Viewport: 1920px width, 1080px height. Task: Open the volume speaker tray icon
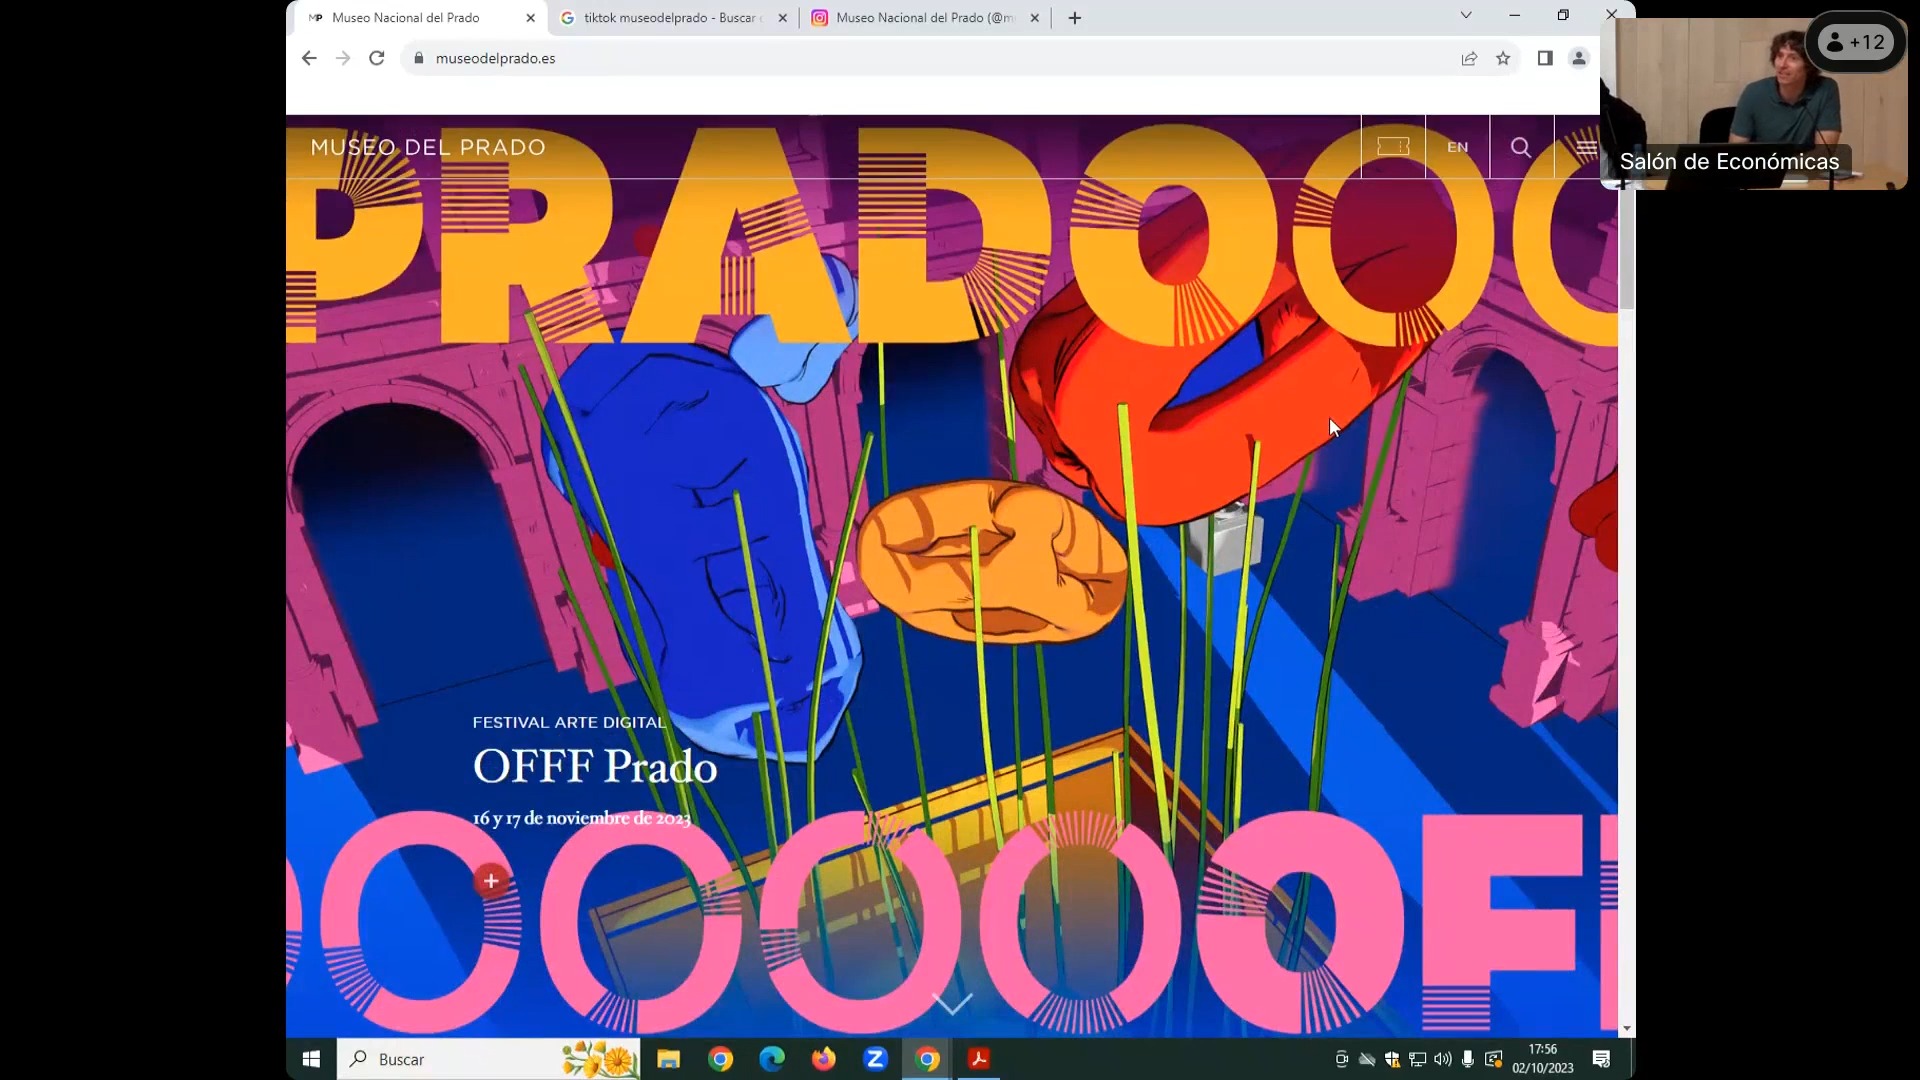(1443, 1059)
